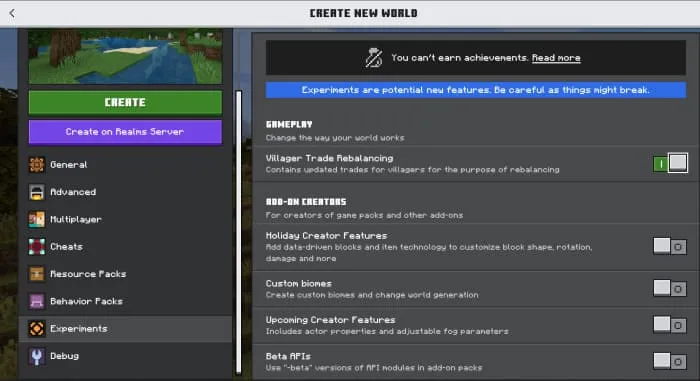
Task: Click Create on Realms Server button
Action: click(125, 132)
